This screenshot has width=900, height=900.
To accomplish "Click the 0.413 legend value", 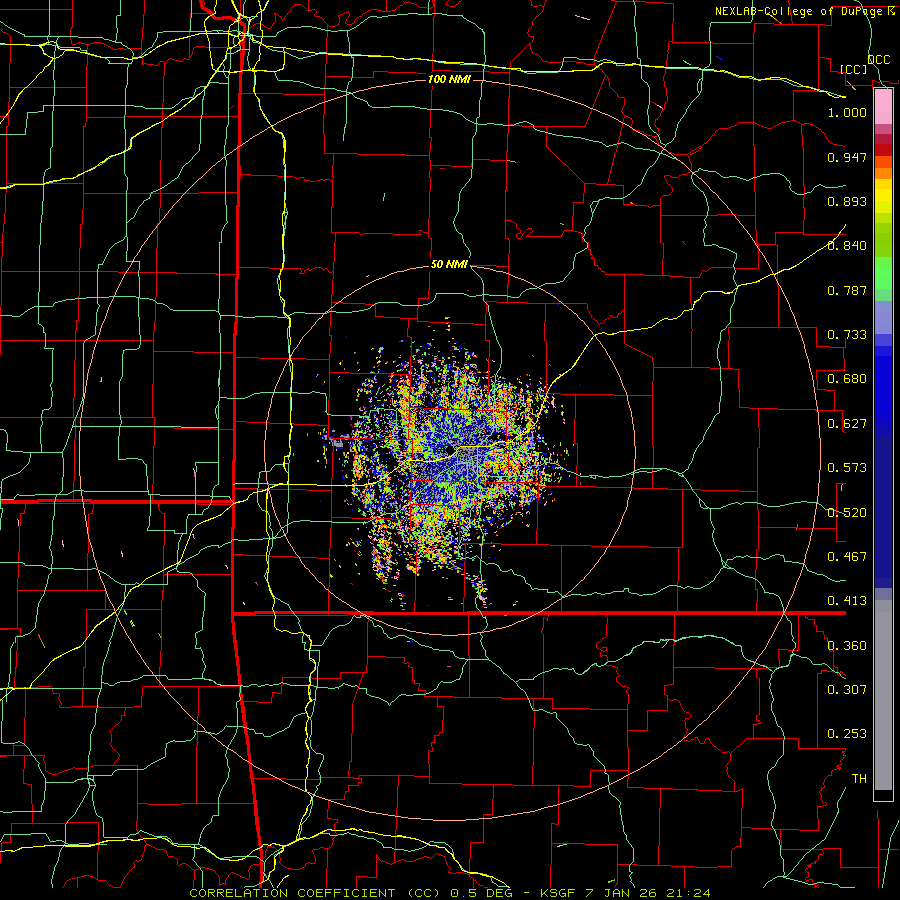I will [x=847, y=601].
